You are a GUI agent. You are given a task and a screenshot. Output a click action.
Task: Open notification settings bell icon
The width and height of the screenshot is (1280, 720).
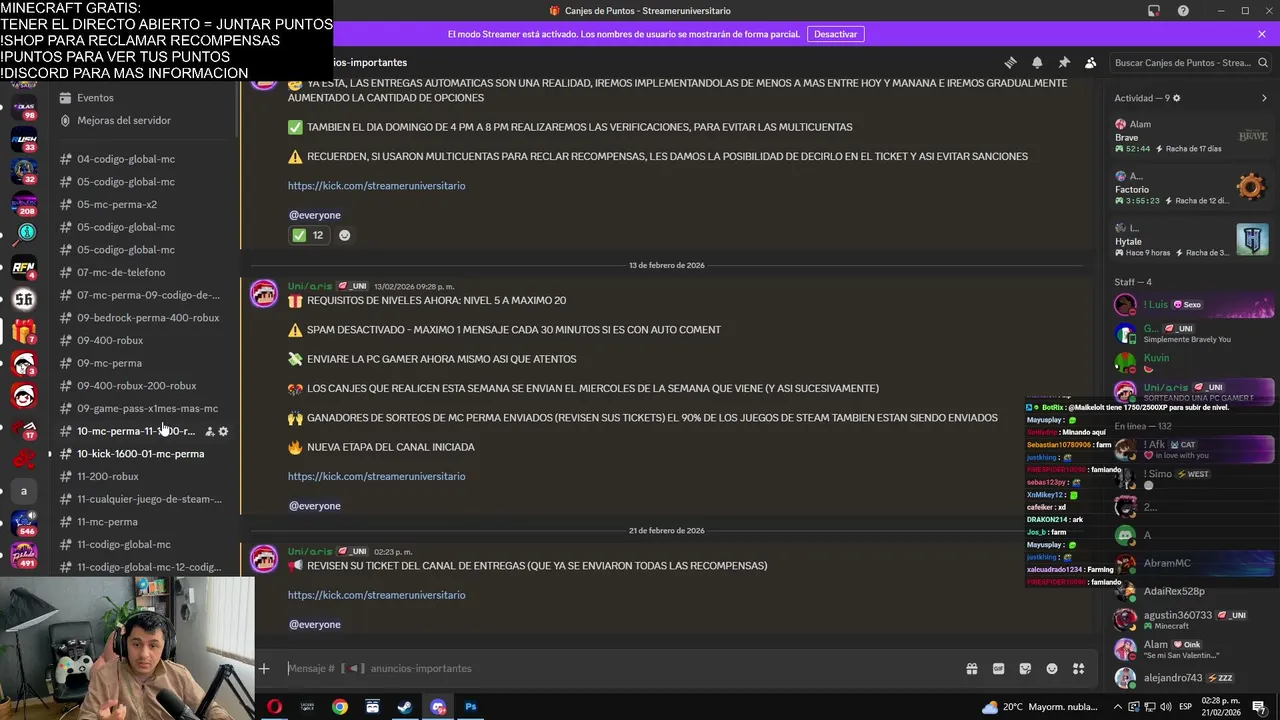[x=1037, y=62]
